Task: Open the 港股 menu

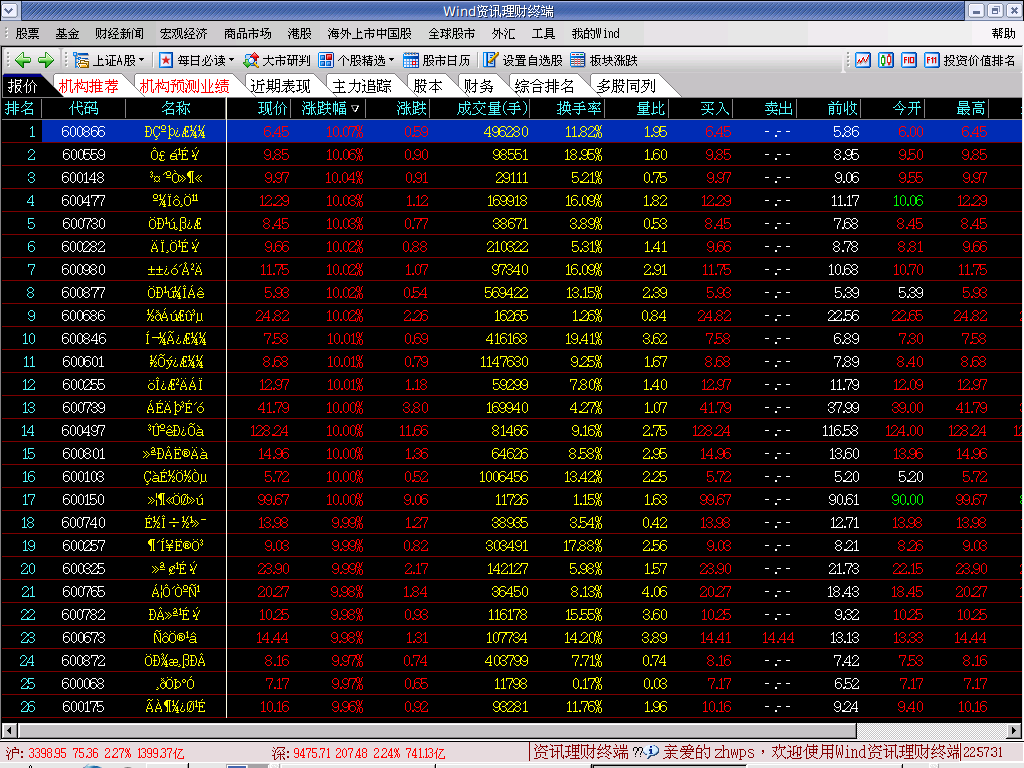Action: click(x=300, y=33)
